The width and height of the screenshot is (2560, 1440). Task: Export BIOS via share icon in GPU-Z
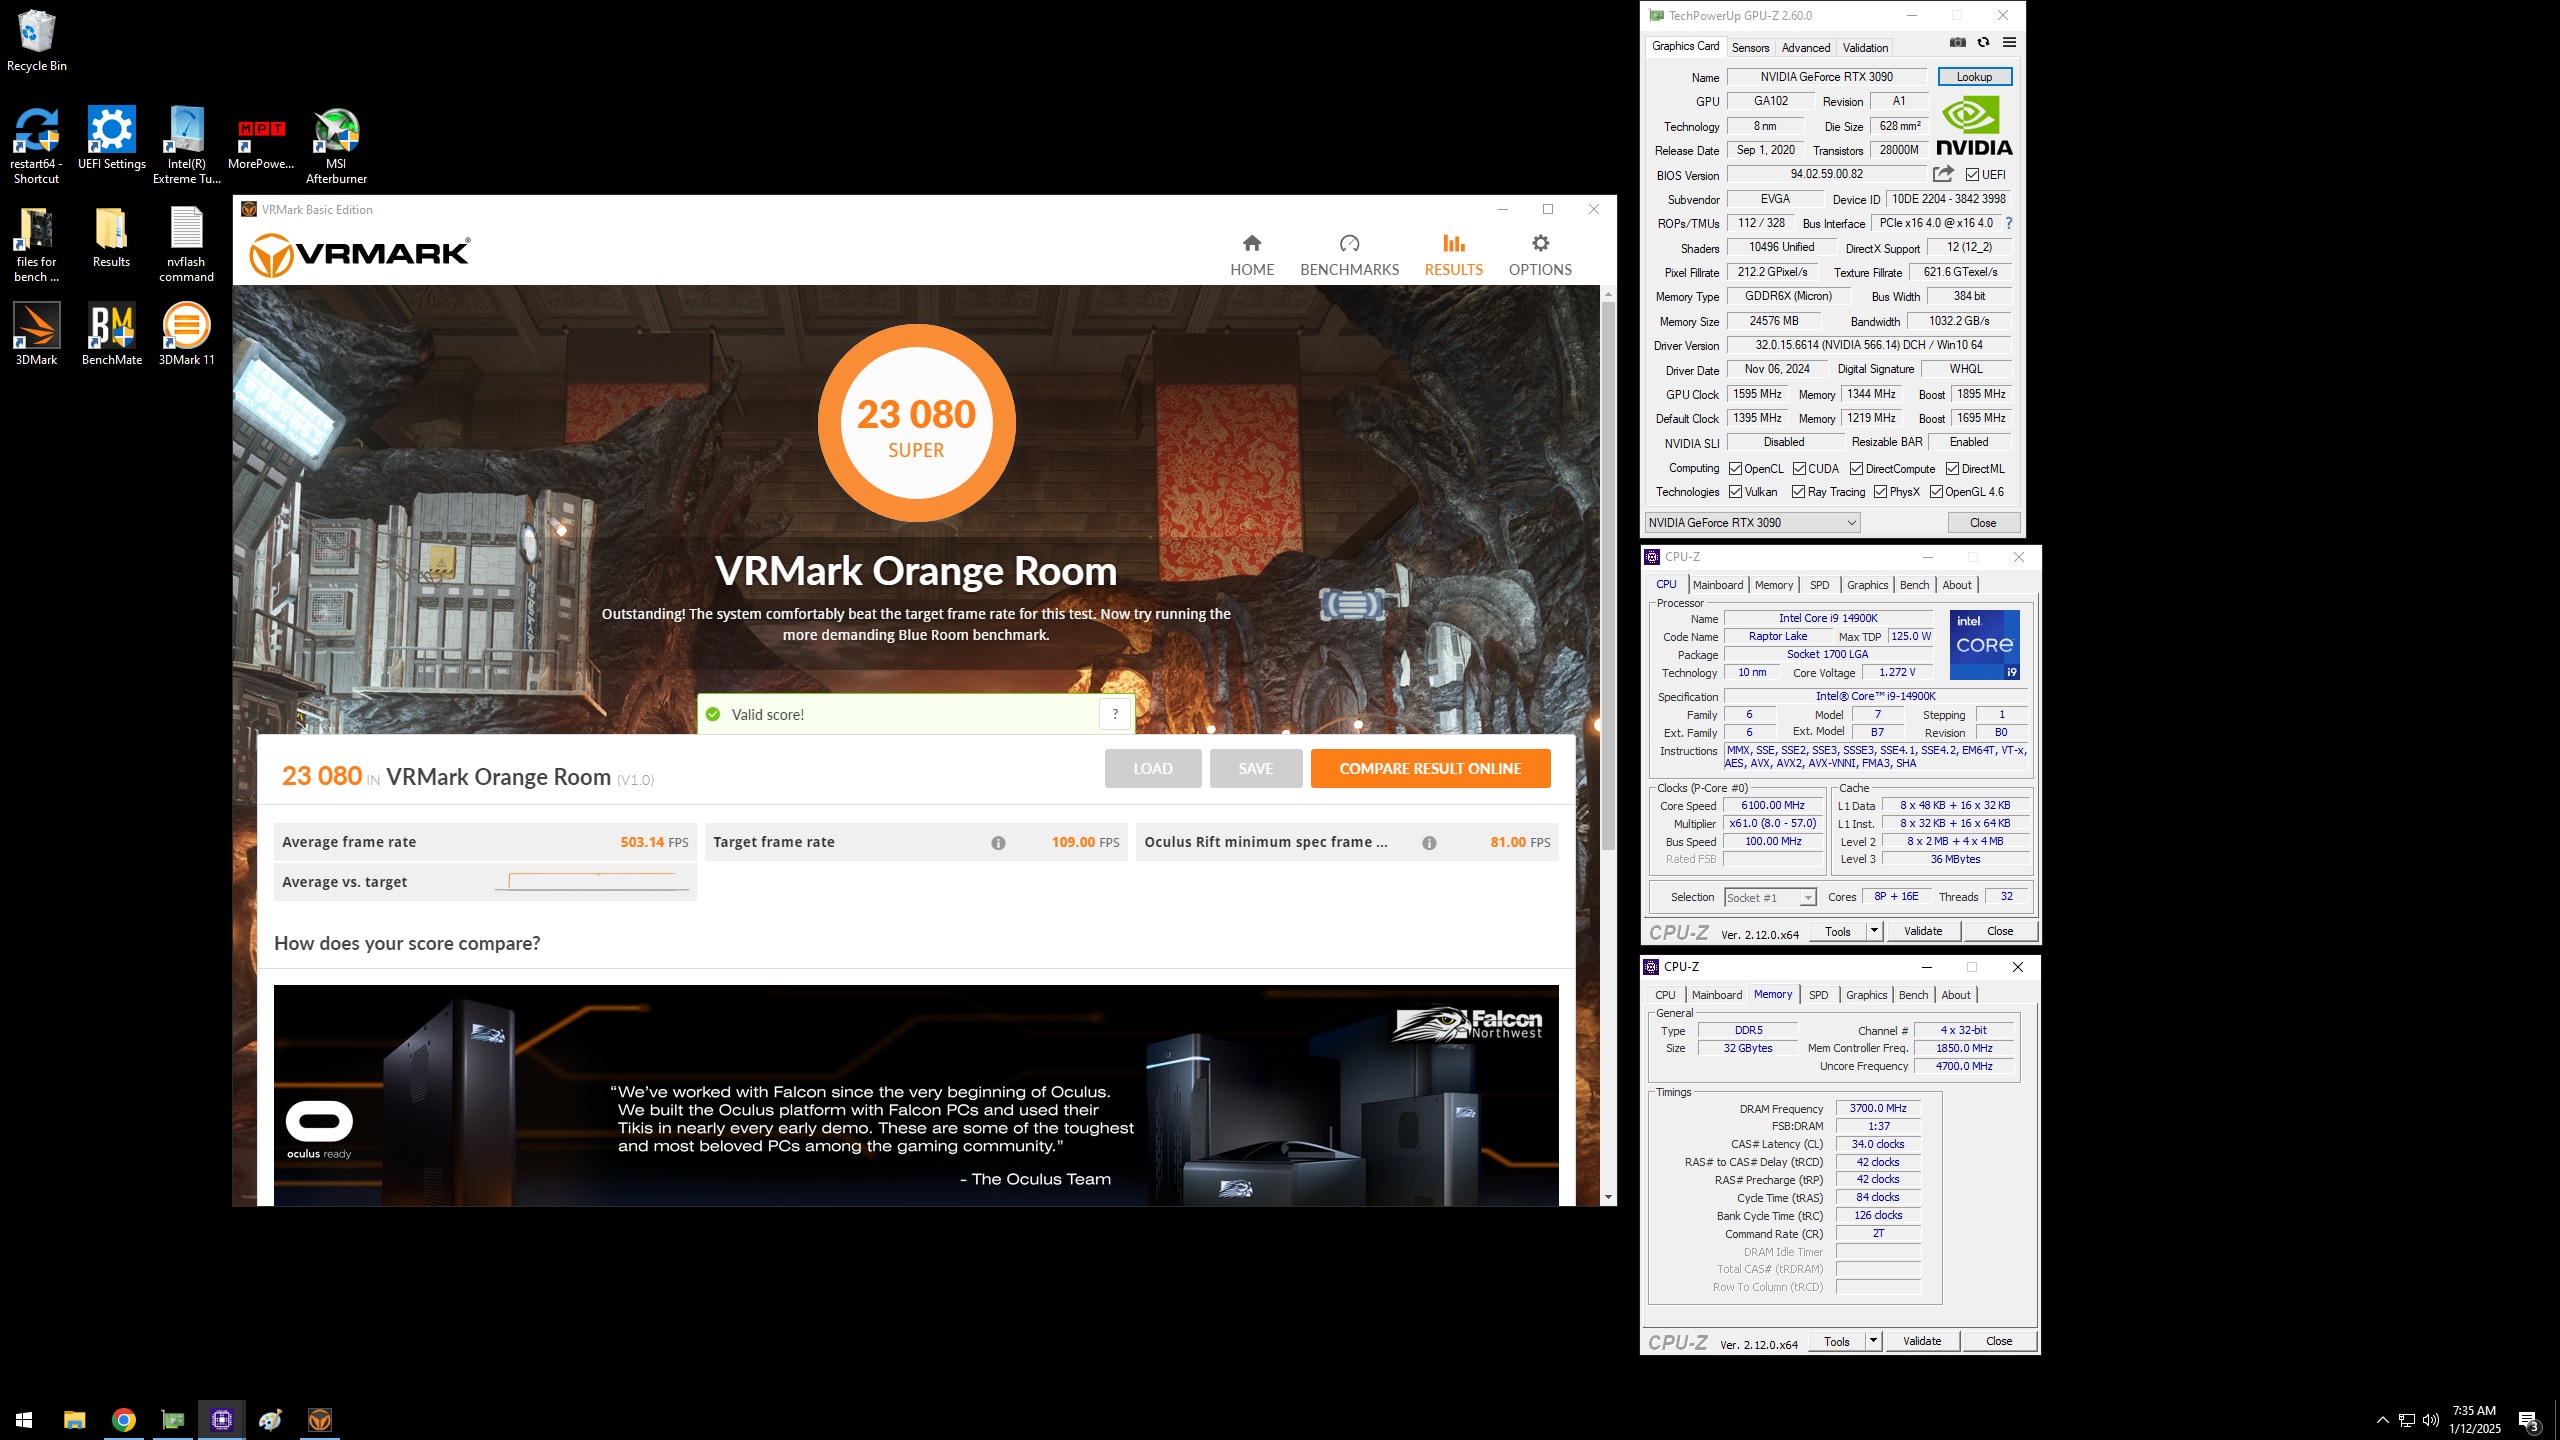(1943, 174)
